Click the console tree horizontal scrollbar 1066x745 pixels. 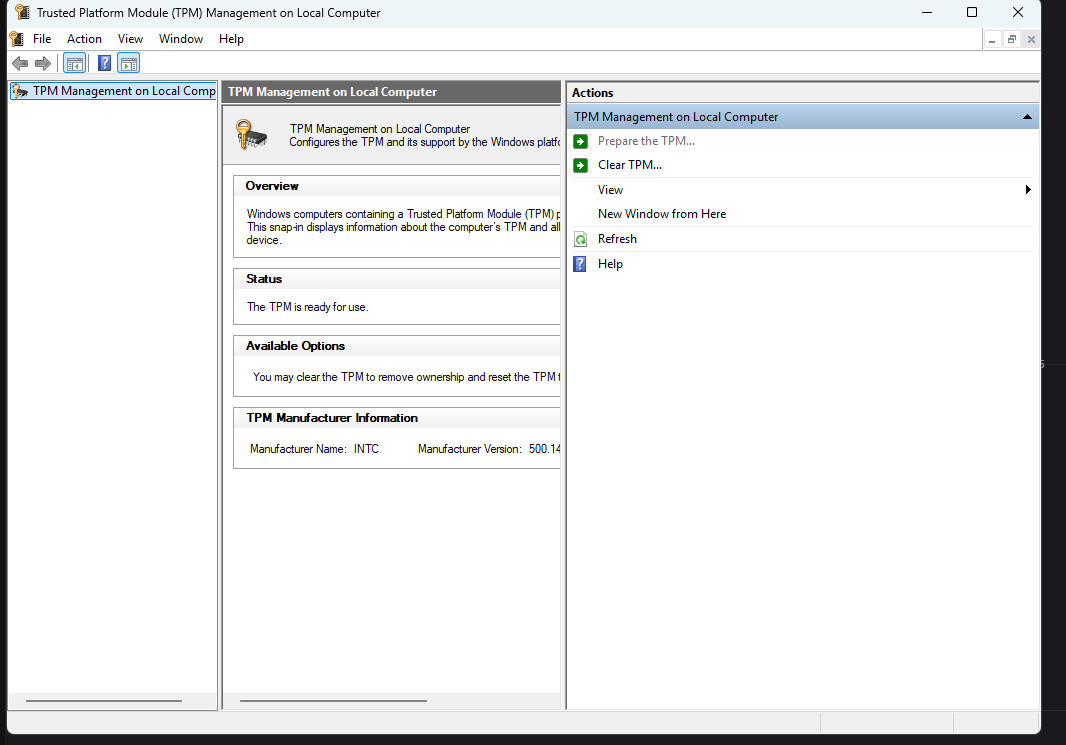[x=104, y=701]
